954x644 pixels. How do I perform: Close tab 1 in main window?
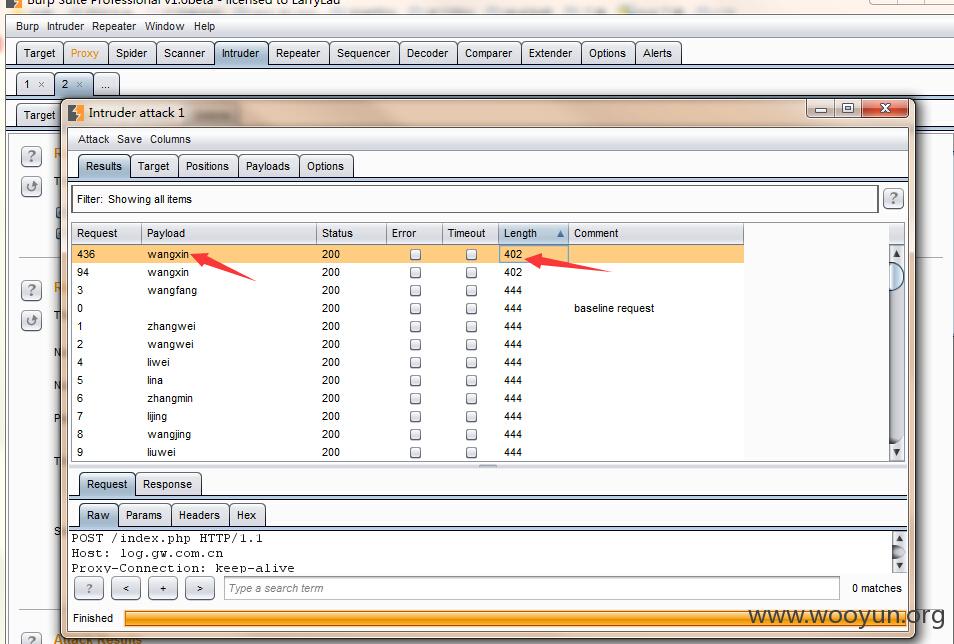point(41,85)
